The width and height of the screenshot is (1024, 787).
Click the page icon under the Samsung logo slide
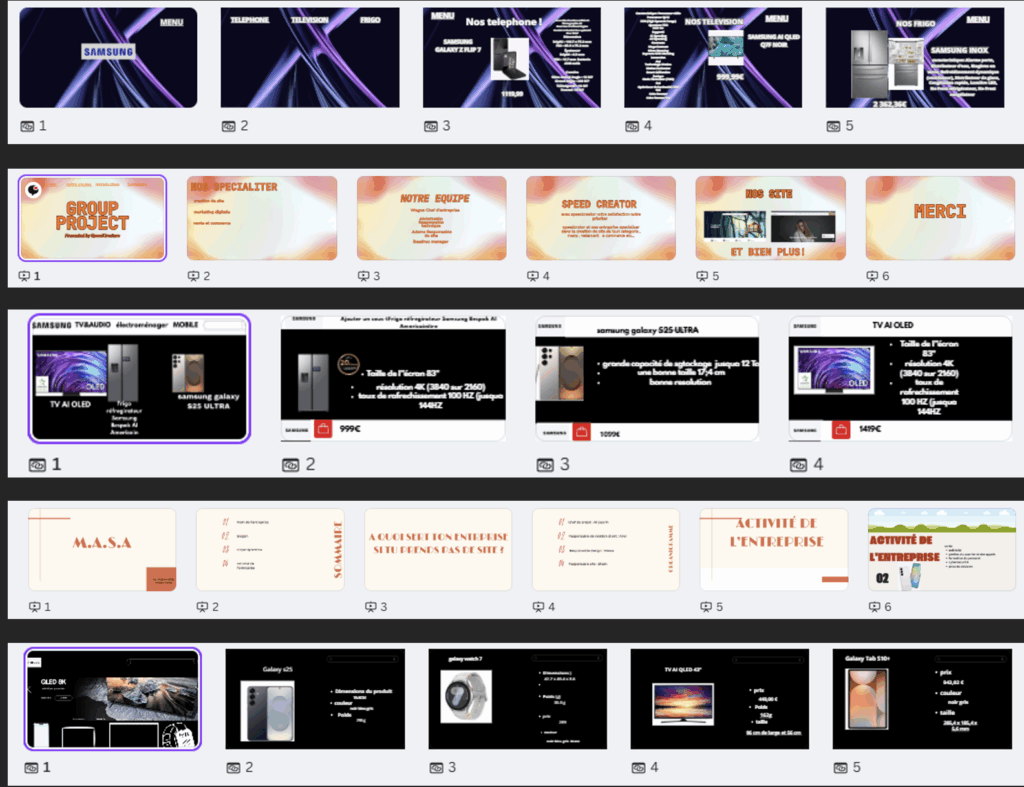(28, 126)
